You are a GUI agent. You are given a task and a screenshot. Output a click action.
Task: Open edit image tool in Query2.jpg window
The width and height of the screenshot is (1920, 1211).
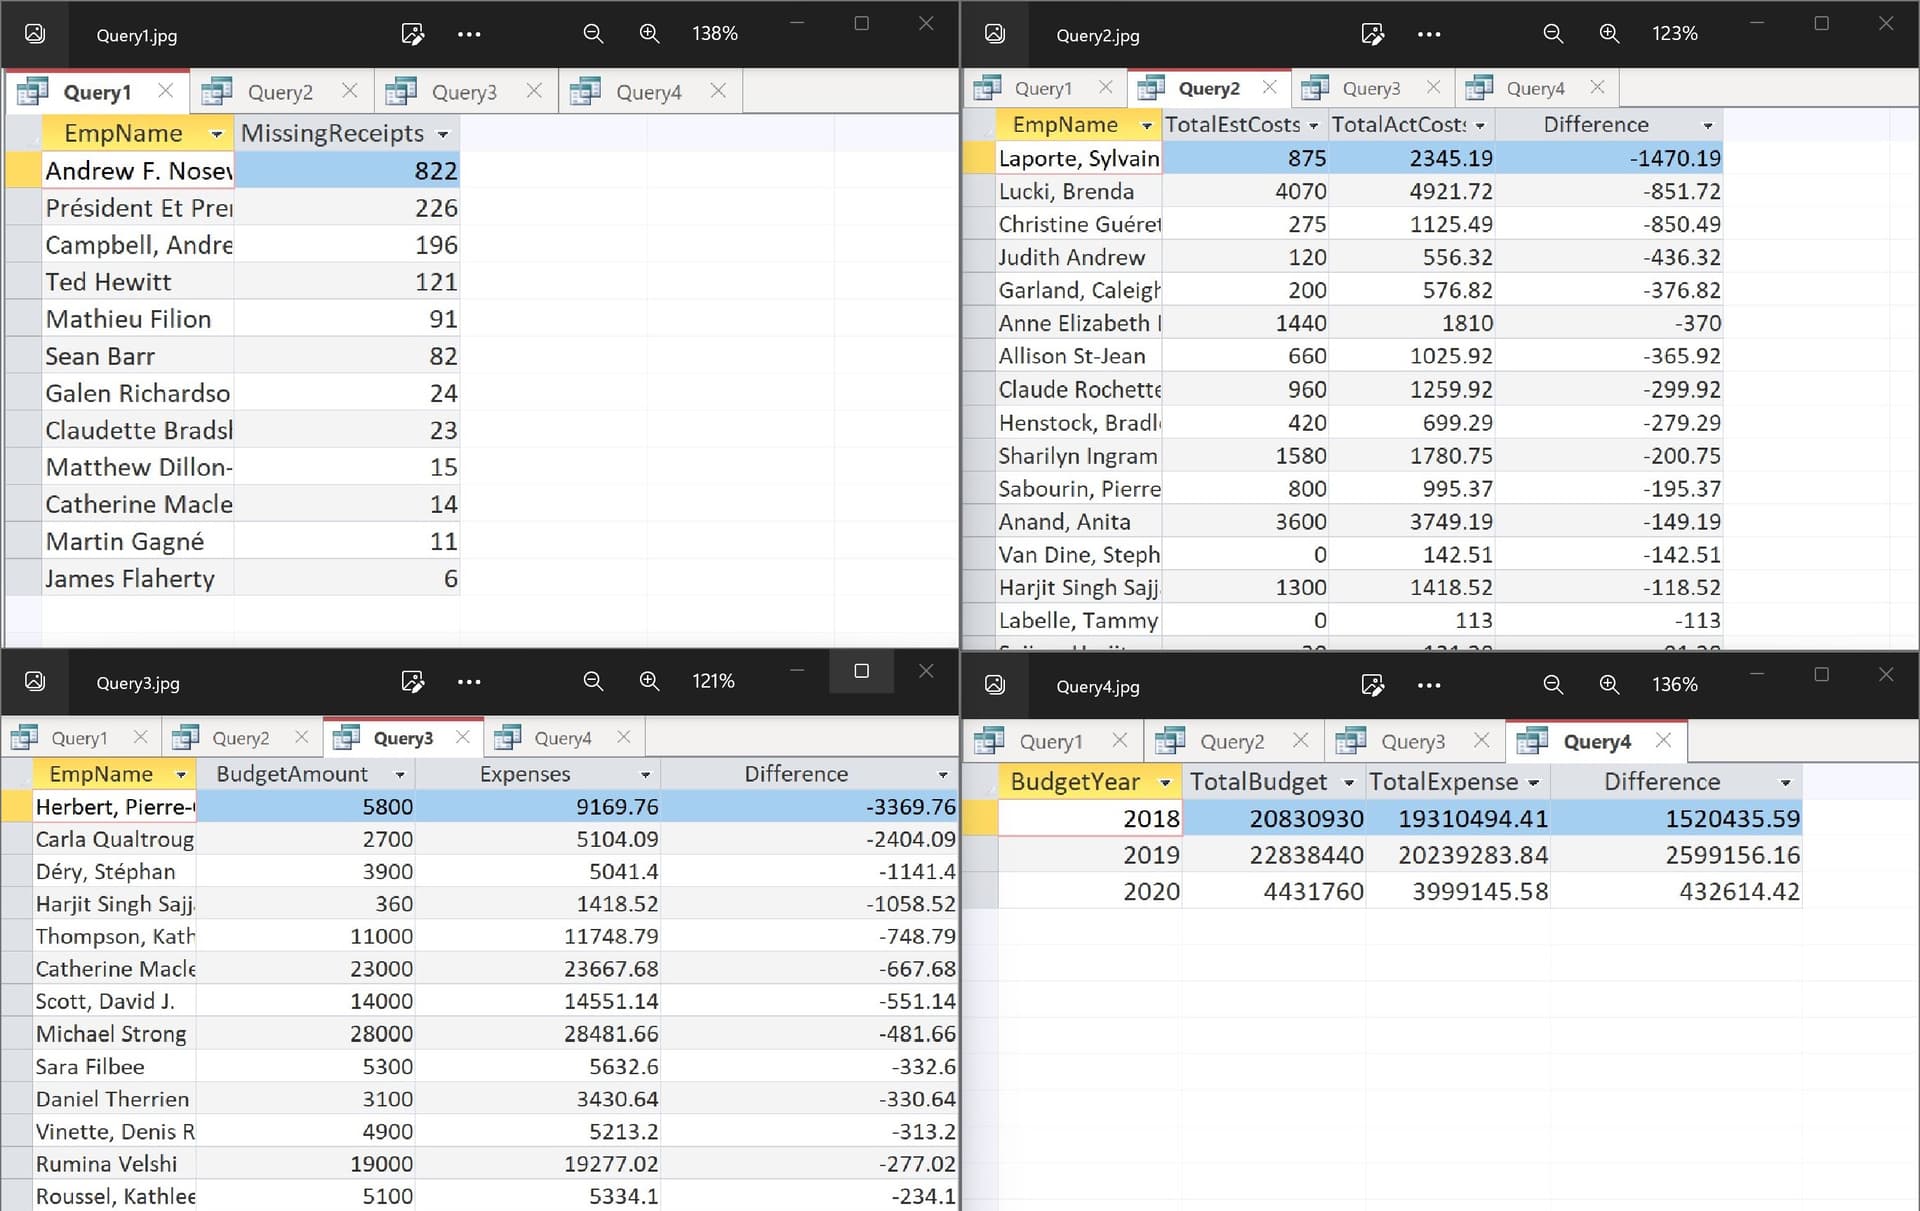click(x=1372, y=34)
